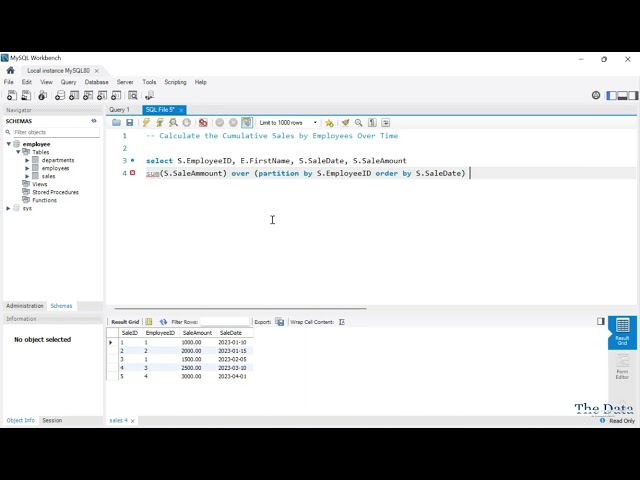Sort by the SaleAmount column header
Image resolution: width=640 pixels, height=480 pixels.
pos(197,333)
